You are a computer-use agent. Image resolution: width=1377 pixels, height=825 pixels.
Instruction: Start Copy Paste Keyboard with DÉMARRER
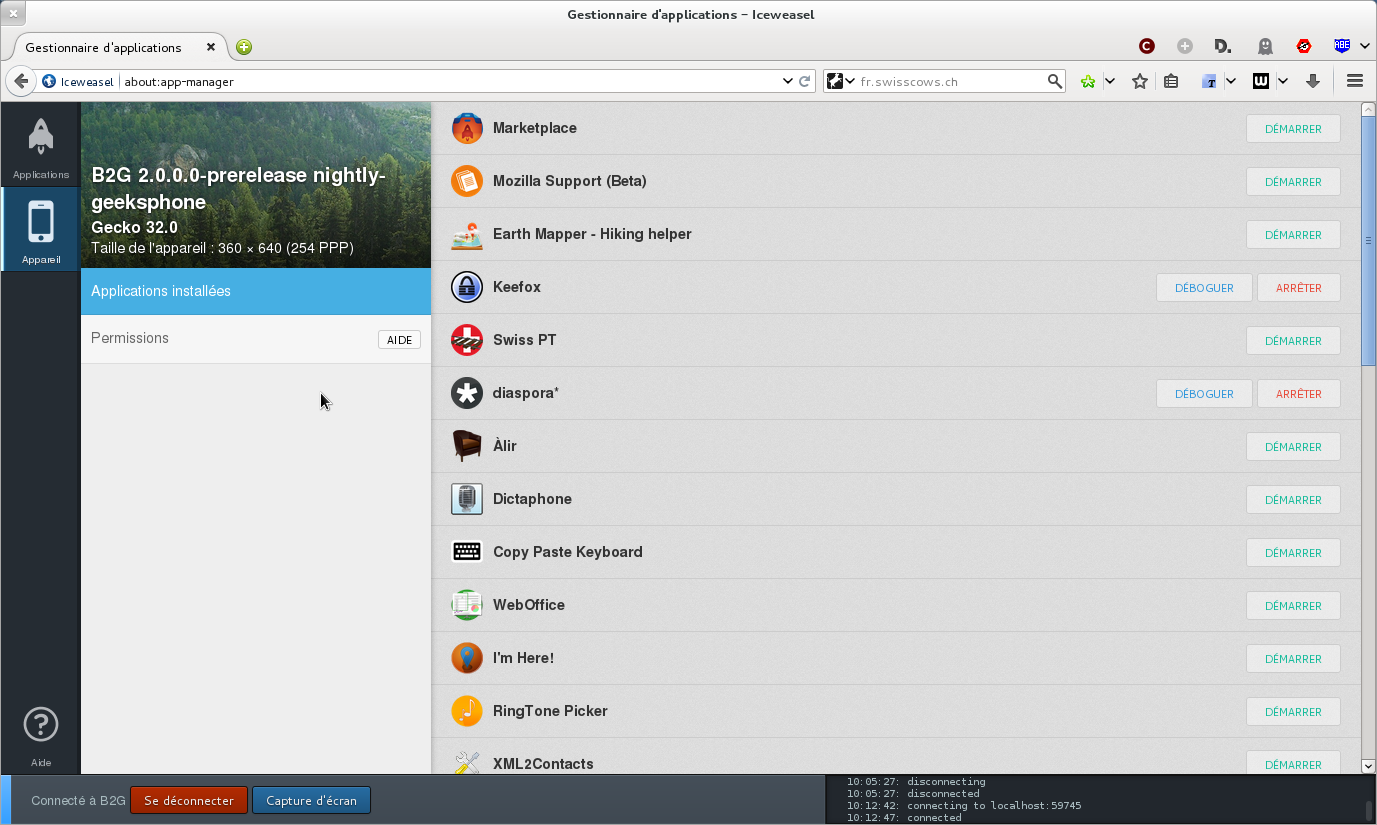pyautogui.click(x=1293, y=553)
